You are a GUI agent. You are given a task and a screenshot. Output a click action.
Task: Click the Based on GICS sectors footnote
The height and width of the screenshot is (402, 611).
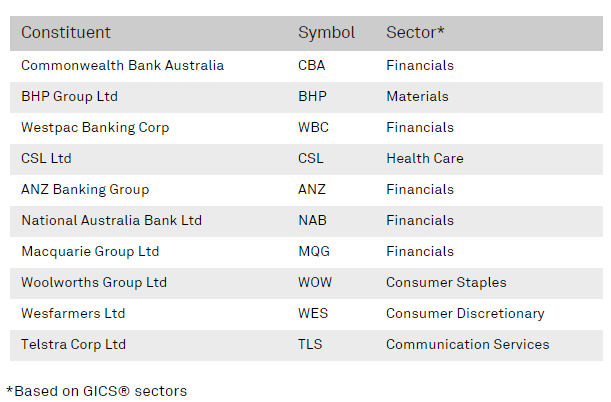point(97,391)
